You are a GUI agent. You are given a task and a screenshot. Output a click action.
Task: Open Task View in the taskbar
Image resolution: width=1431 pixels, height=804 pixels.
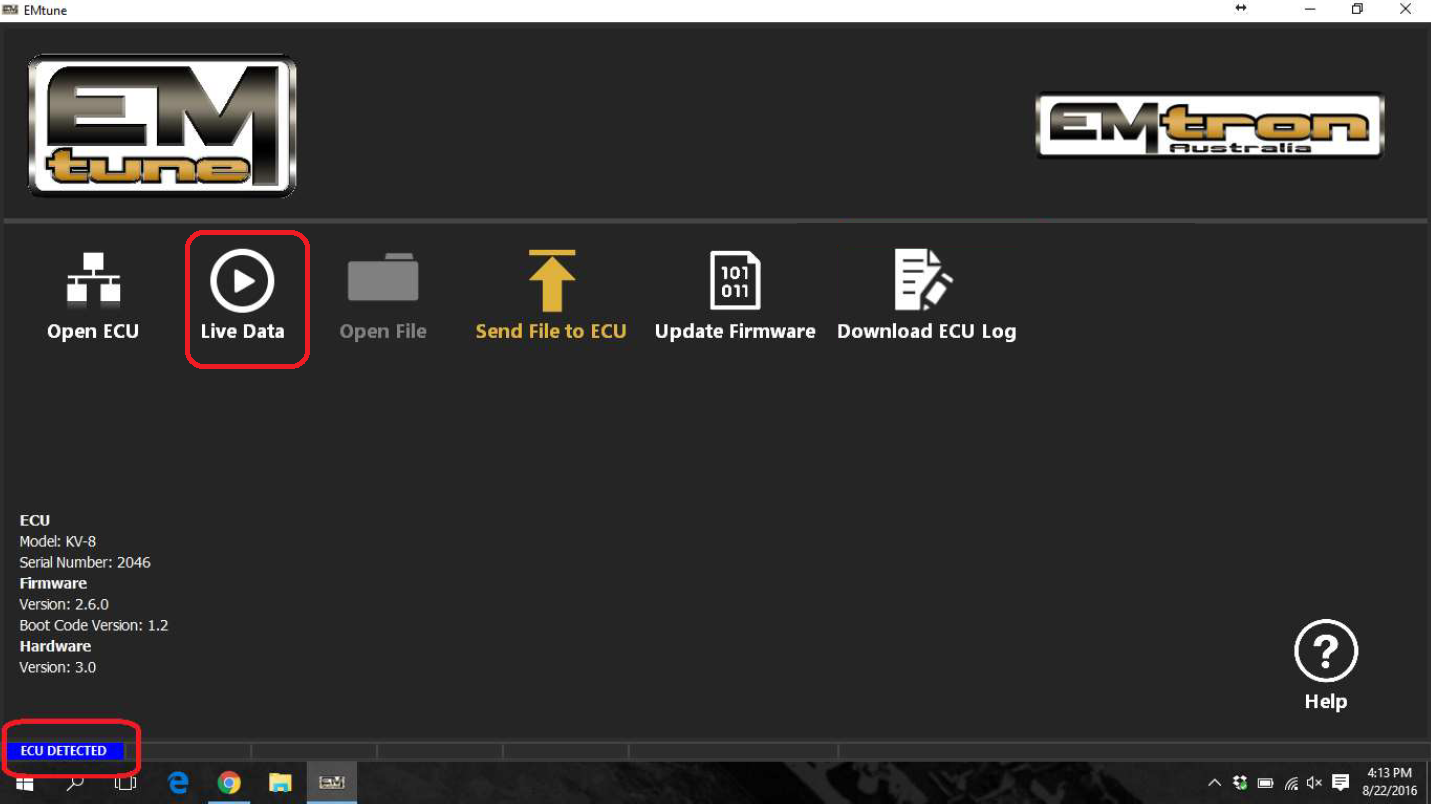tap(125, 783)
